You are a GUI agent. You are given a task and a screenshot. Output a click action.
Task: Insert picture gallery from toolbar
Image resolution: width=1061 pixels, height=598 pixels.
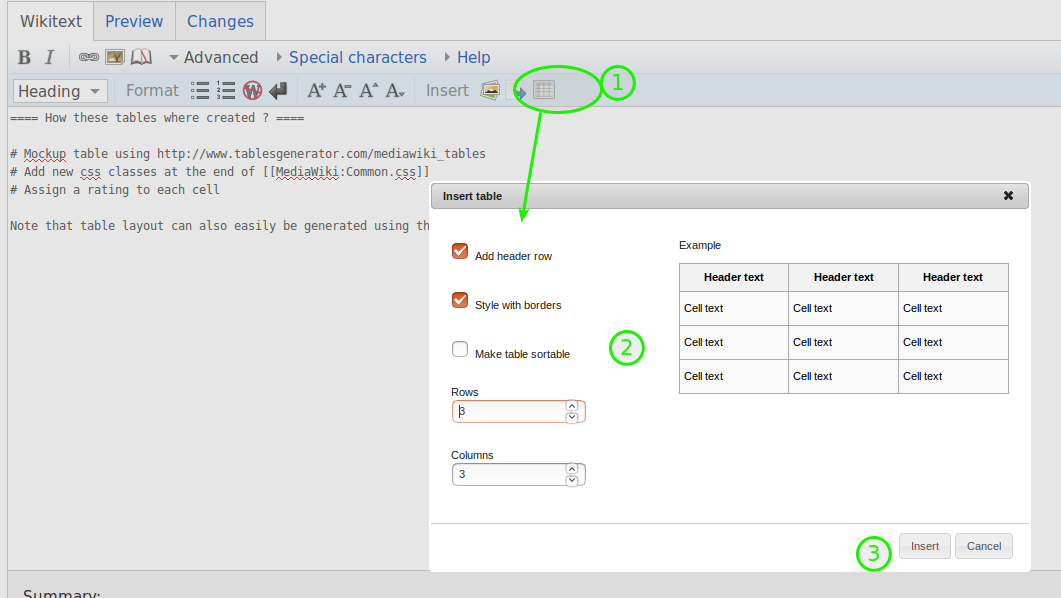[490, 91]
